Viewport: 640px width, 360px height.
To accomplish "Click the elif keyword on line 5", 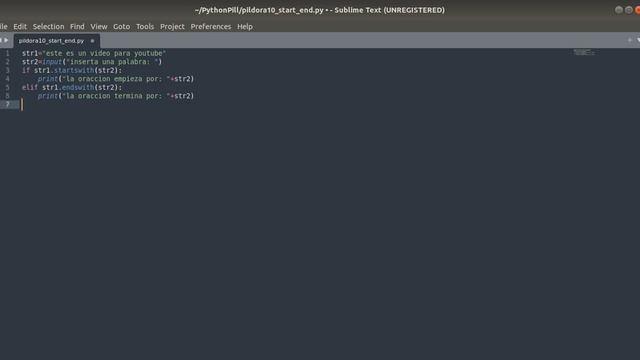I will click(x=30, y=87).
